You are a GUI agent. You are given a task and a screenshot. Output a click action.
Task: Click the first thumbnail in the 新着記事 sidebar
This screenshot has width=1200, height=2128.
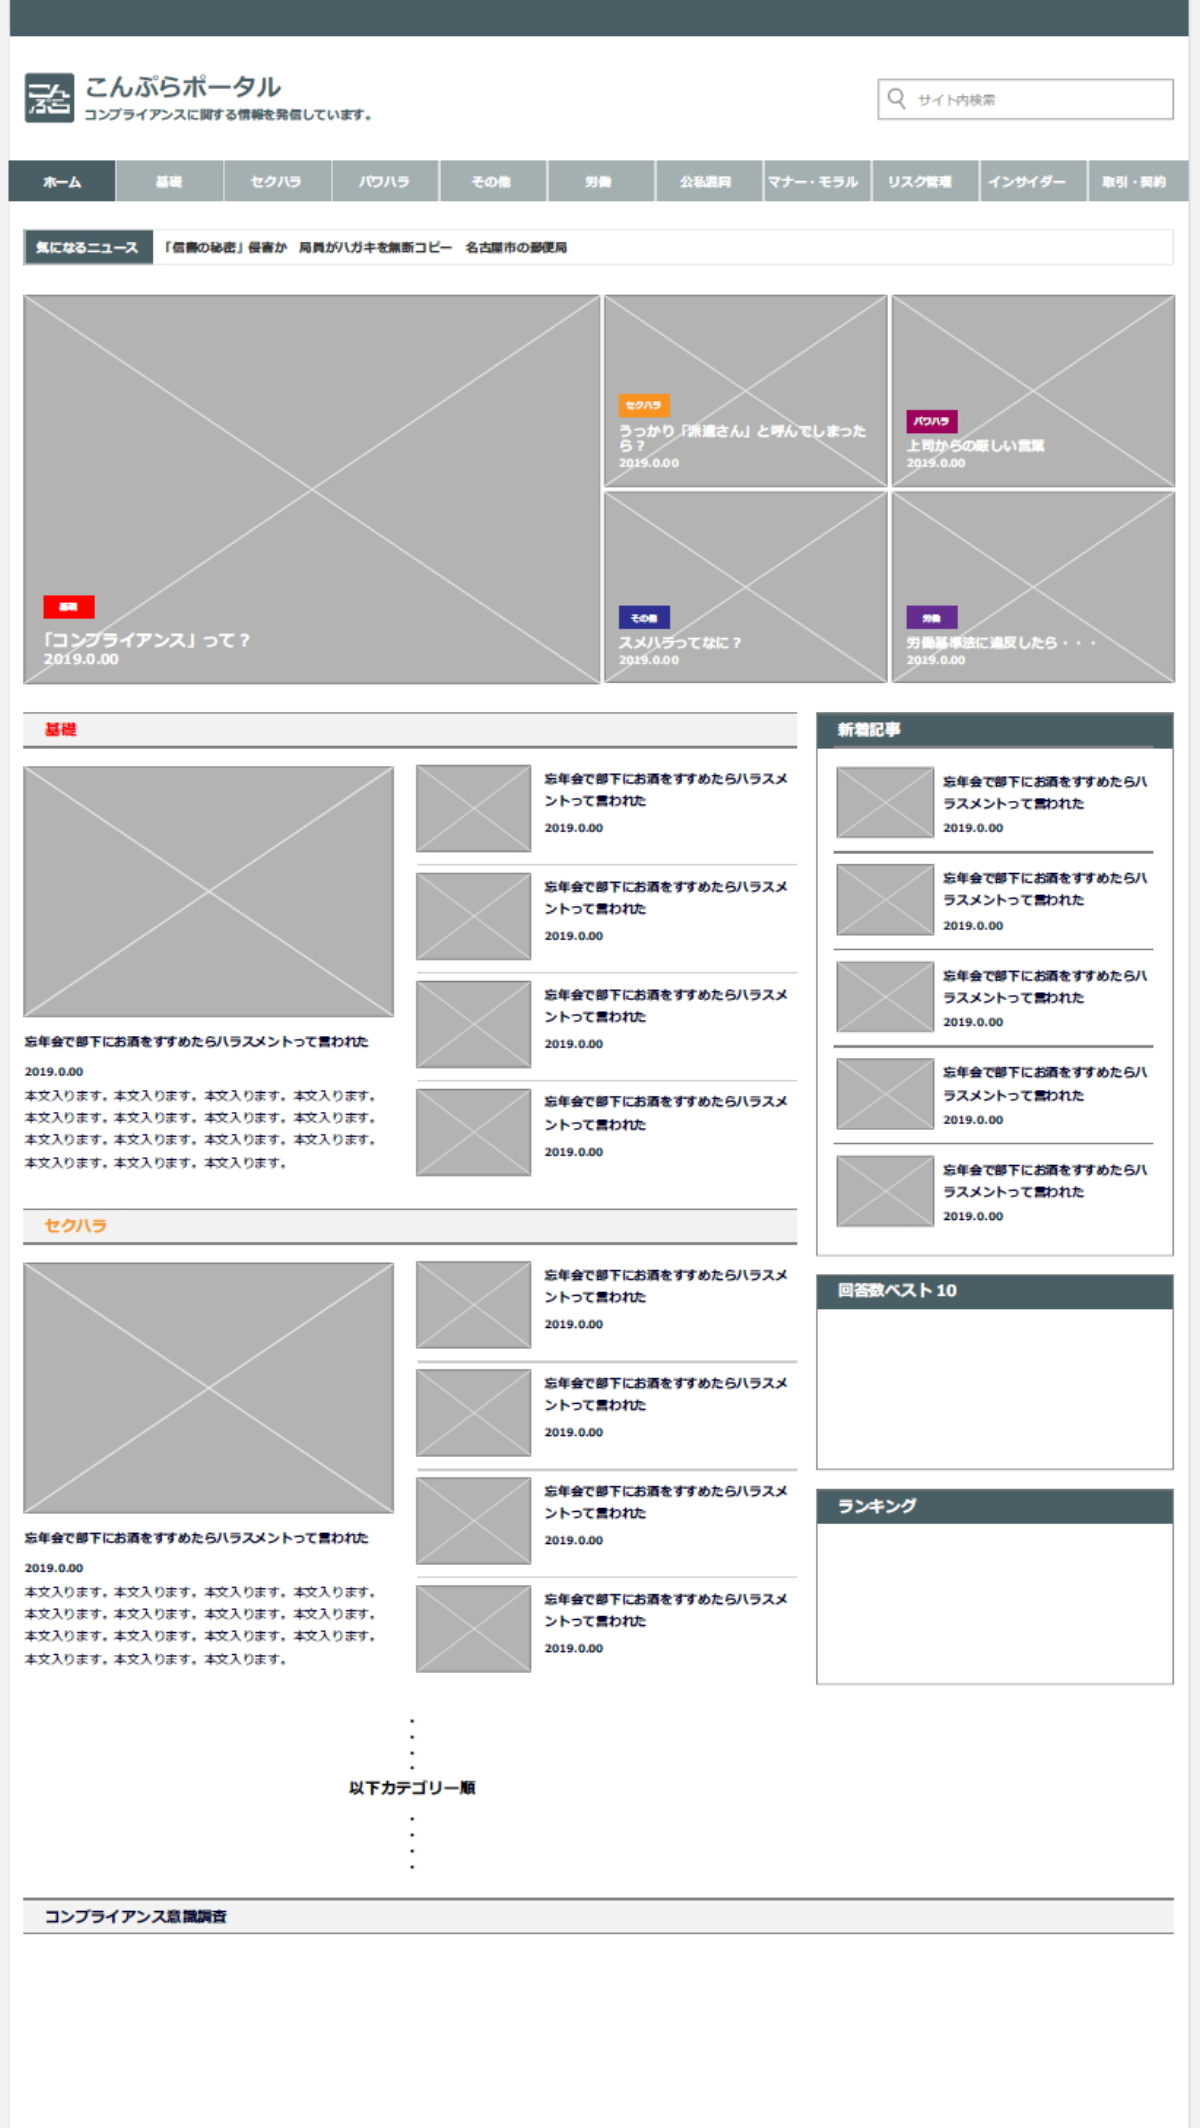884,802
